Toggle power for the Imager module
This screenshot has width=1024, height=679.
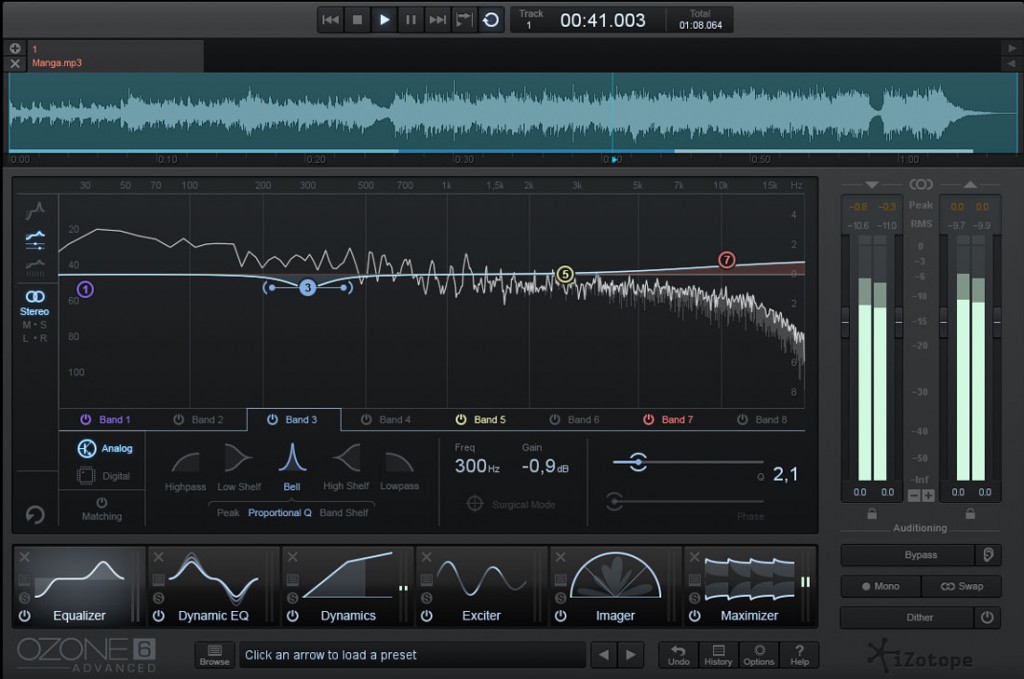(560, 616)
